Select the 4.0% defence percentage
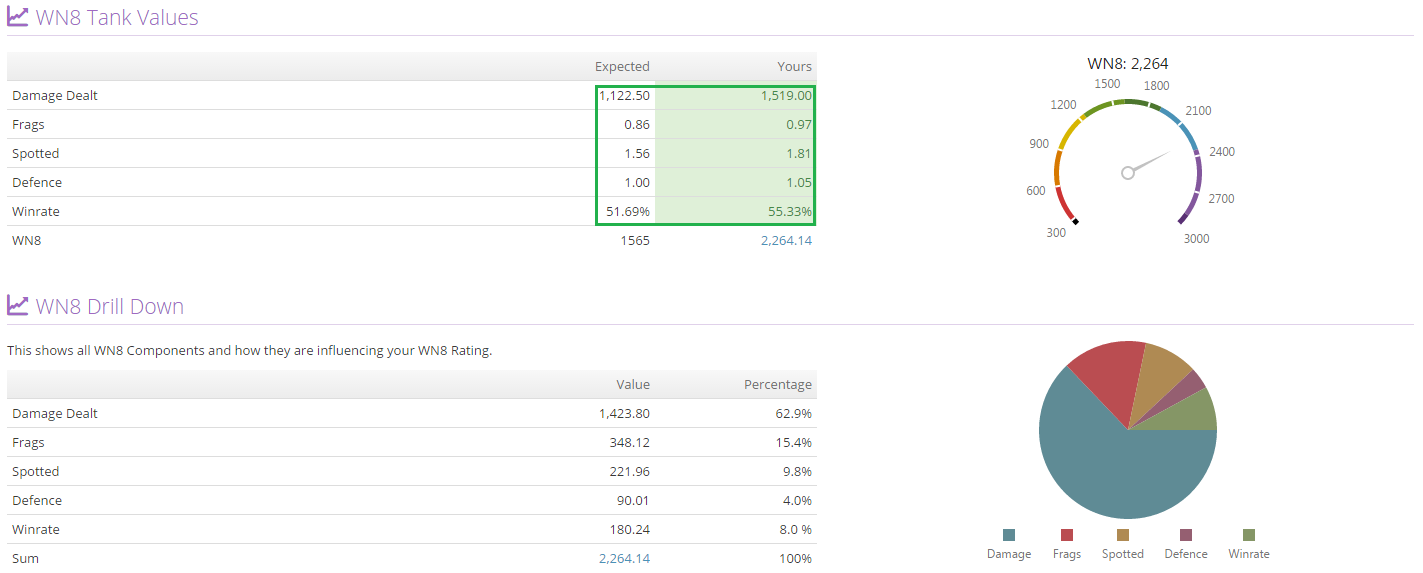Screen dimensions: 1423x573 coord(798,500)
